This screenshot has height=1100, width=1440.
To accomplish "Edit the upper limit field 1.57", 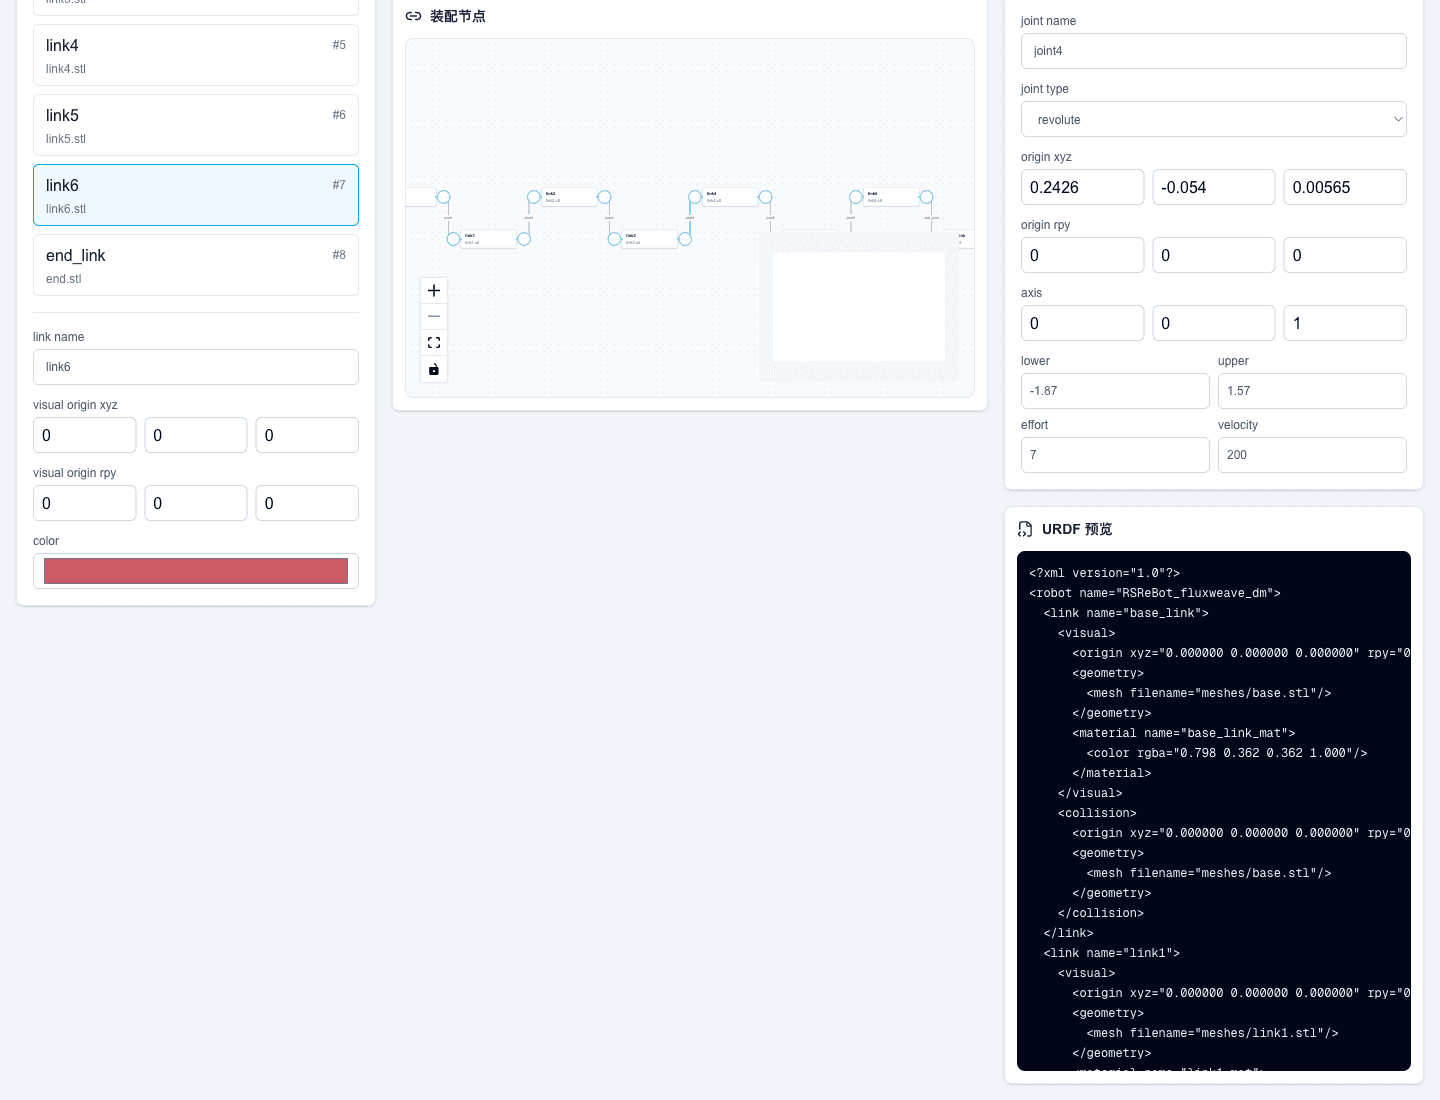I will point(1312,391).
